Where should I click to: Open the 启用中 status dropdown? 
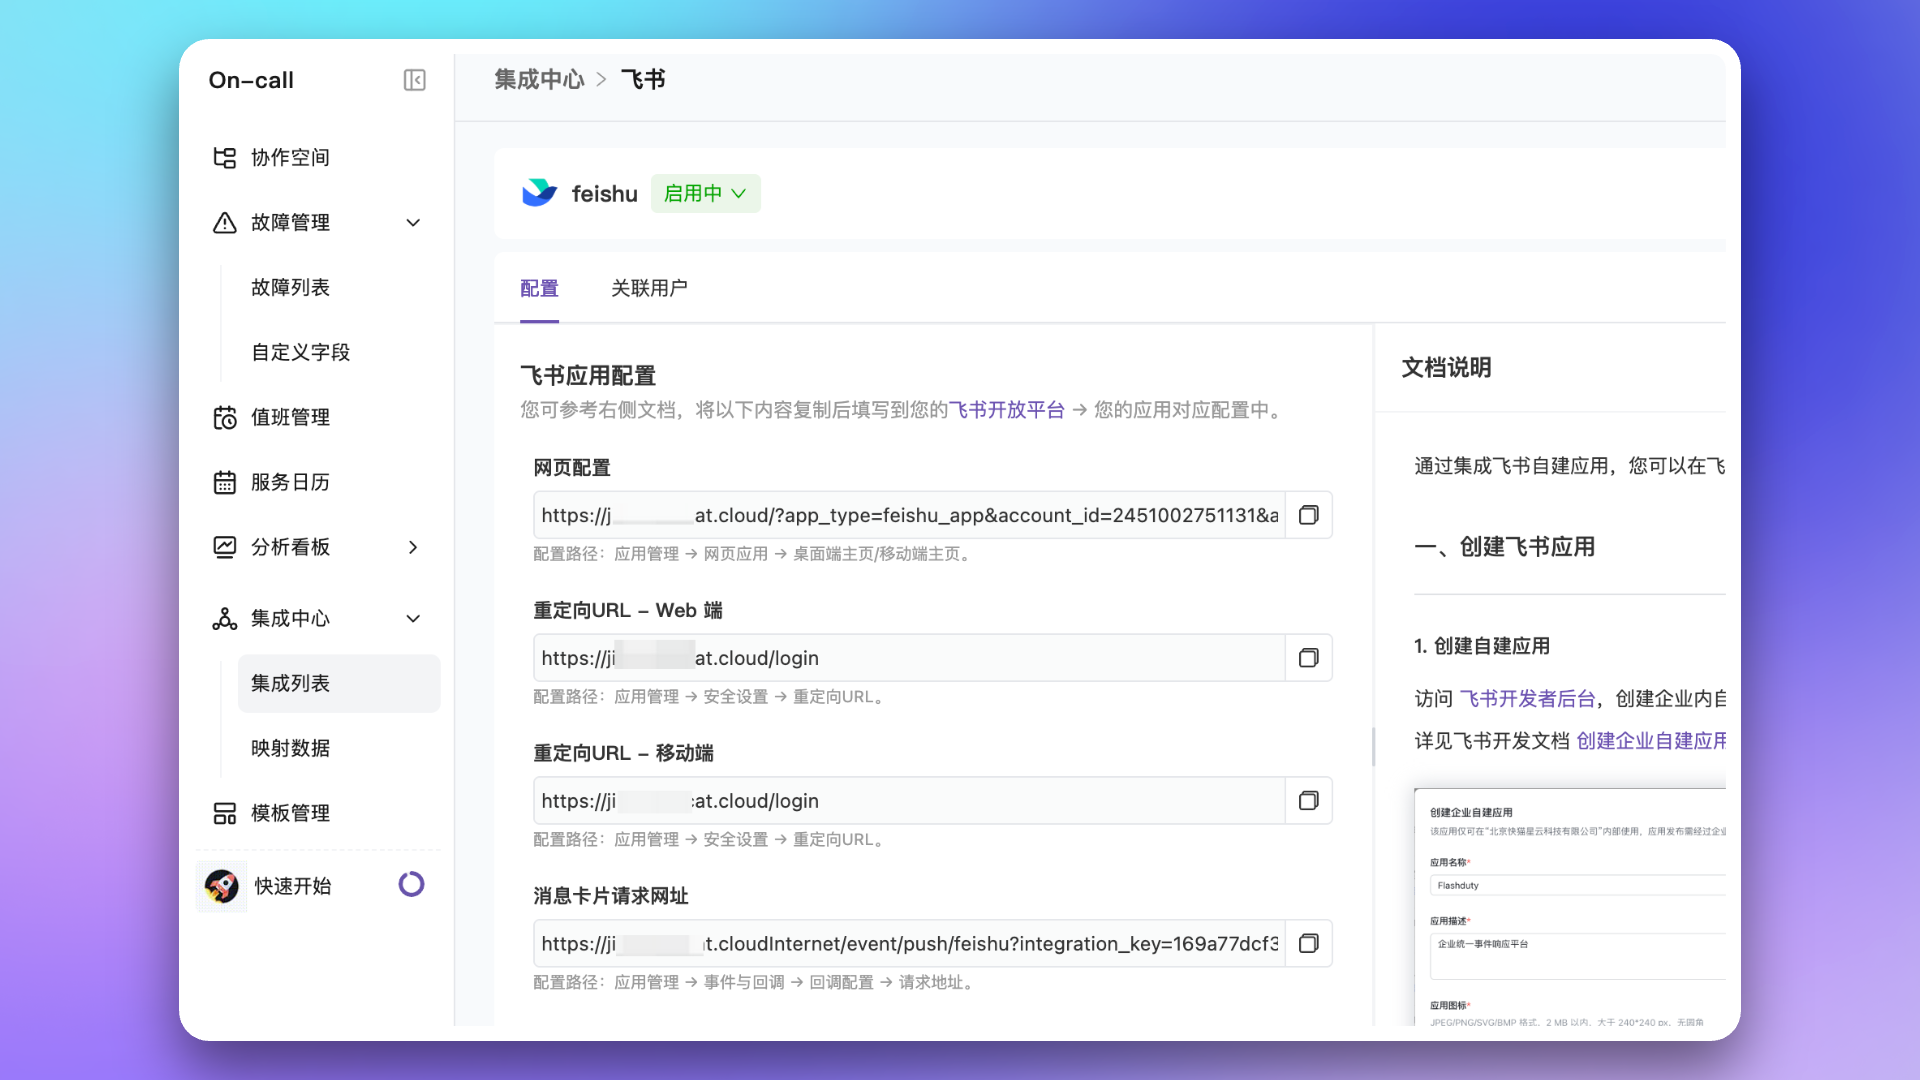[705, 193]
